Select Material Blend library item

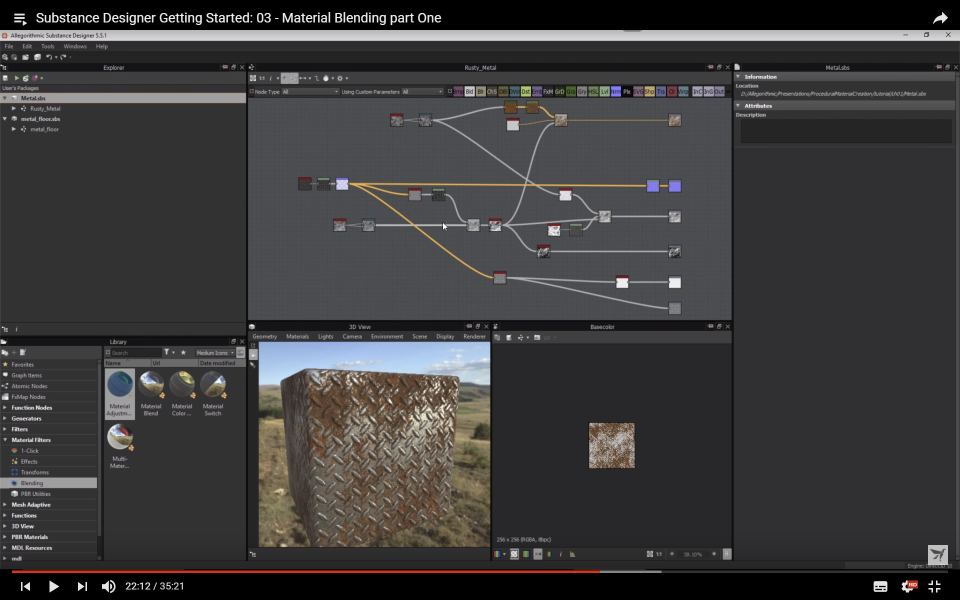(x=151, y=392)
